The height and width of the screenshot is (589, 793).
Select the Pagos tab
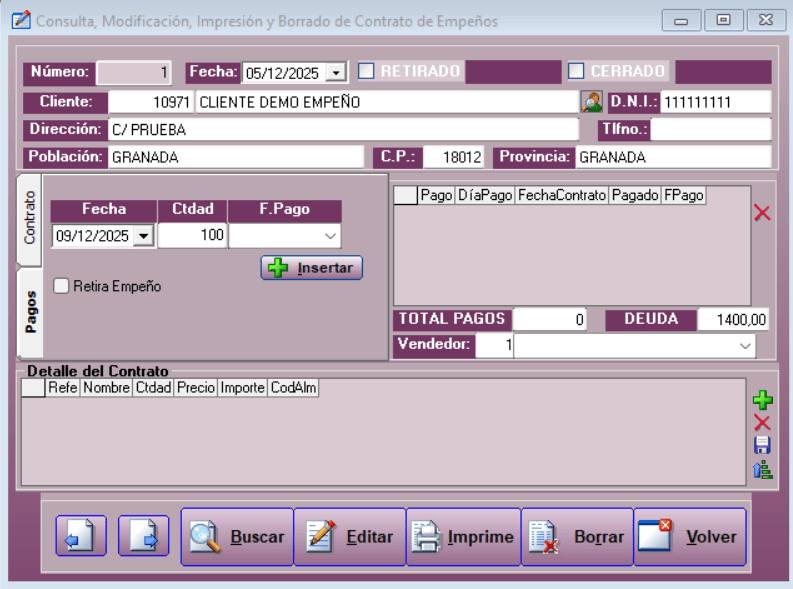[29, 311]
